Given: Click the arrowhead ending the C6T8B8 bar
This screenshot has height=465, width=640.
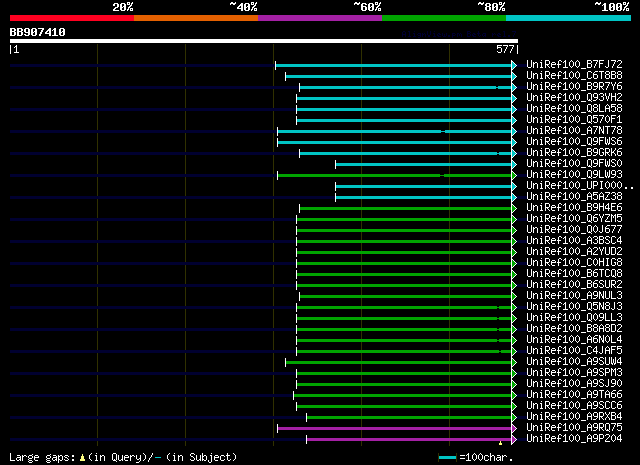Looking at the screenshot, I should 514,76.
